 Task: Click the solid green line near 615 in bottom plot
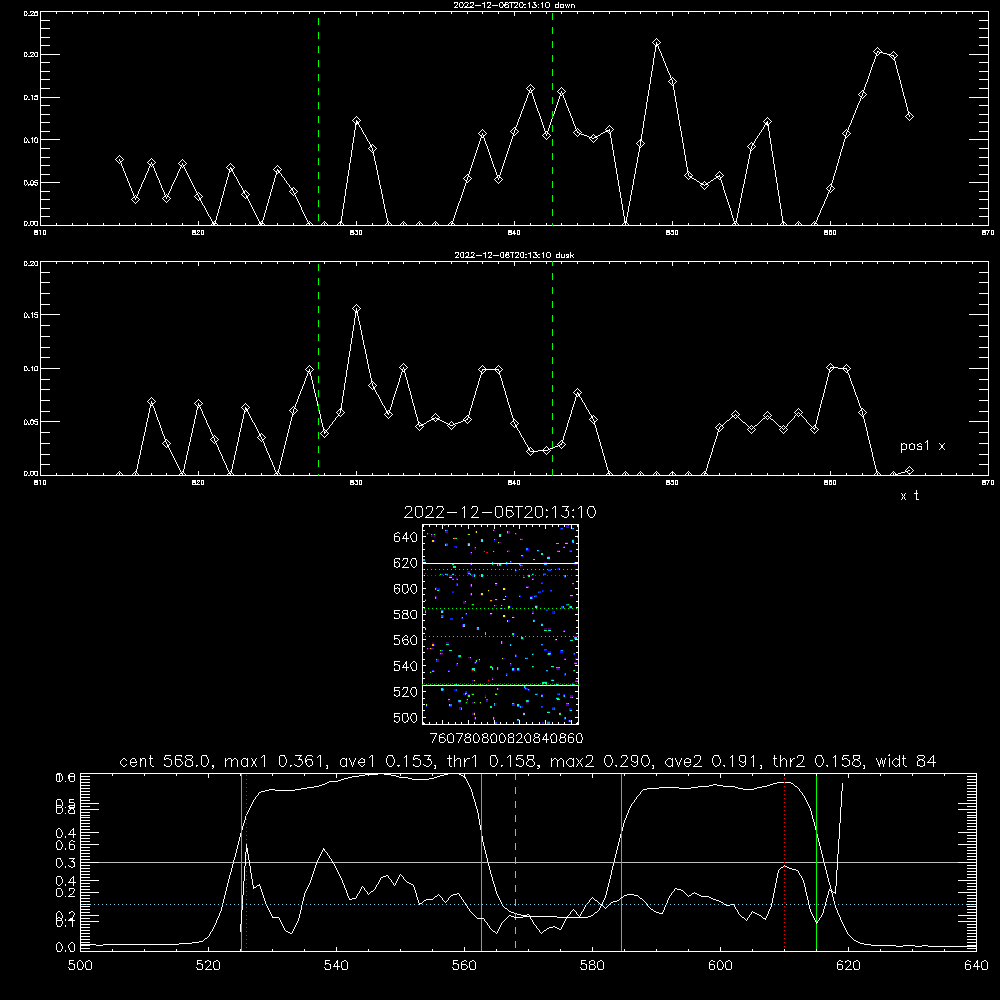[x=816, y=861]
